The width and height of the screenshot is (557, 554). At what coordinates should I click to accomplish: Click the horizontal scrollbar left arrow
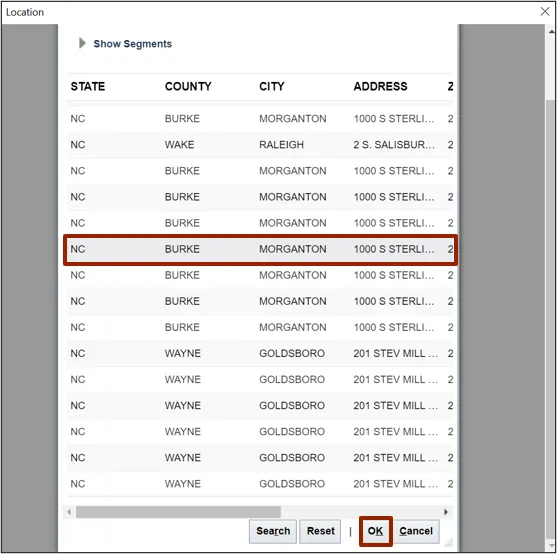point(69,512)
